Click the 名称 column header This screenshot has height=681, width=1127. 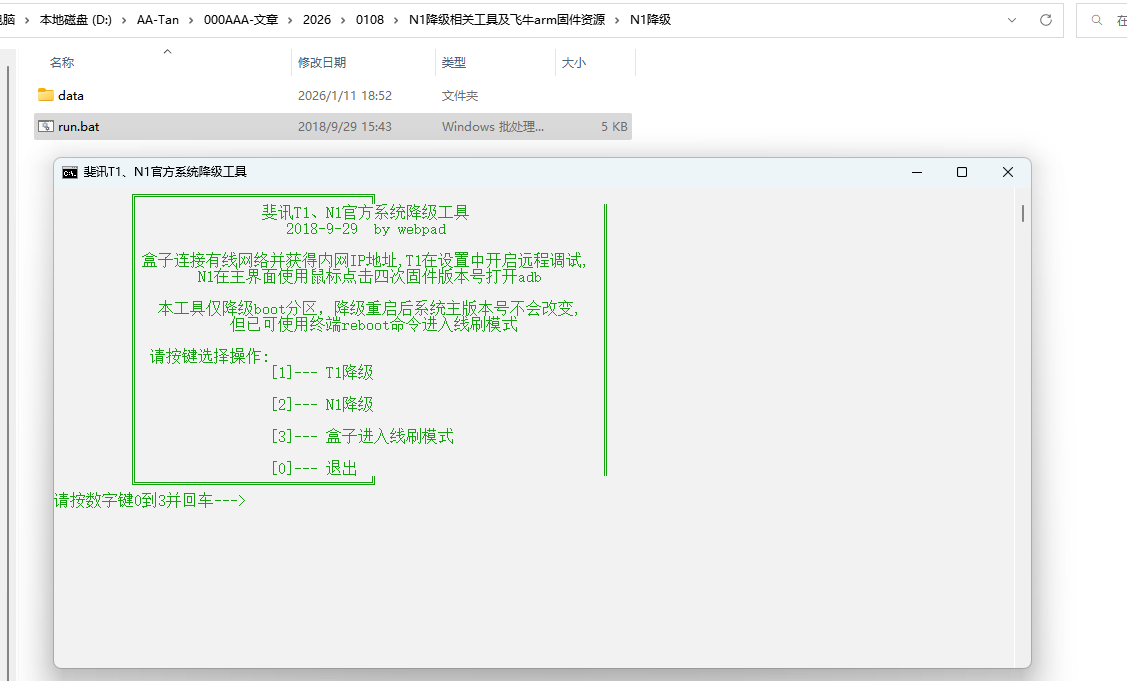(62, 62)
